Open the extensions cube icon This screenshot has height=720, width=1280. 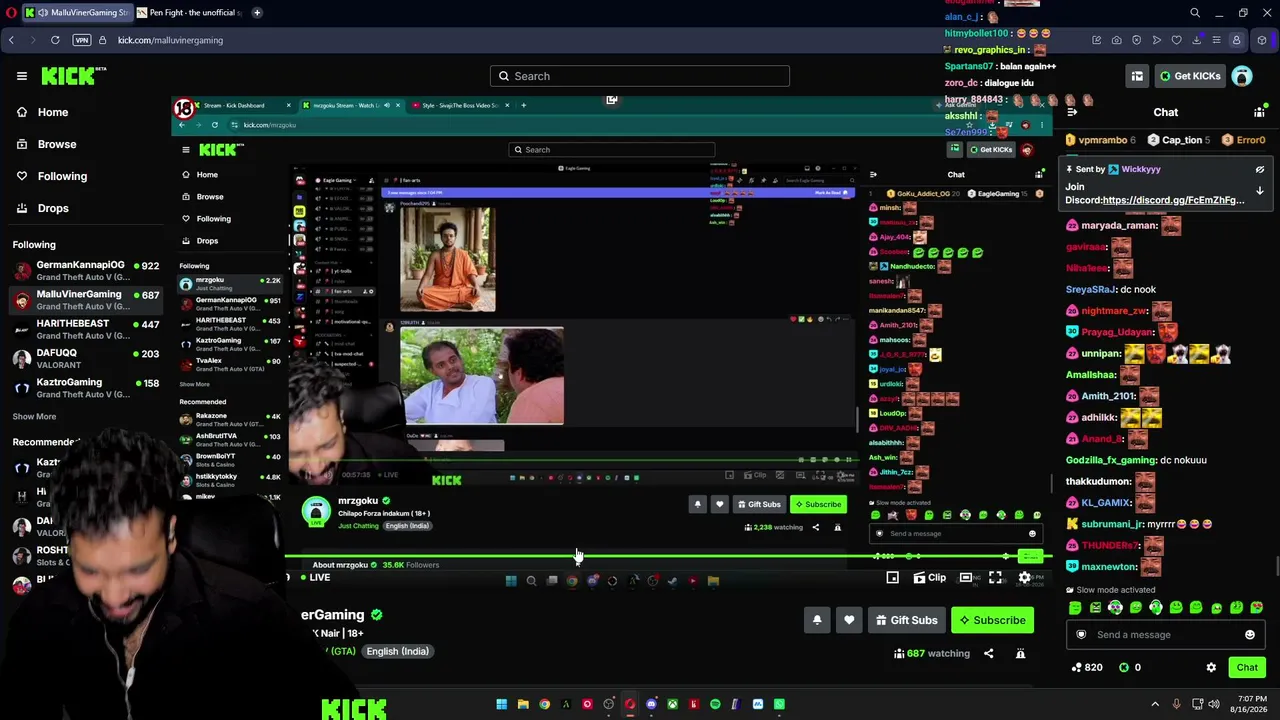(x=1262, y=40)
